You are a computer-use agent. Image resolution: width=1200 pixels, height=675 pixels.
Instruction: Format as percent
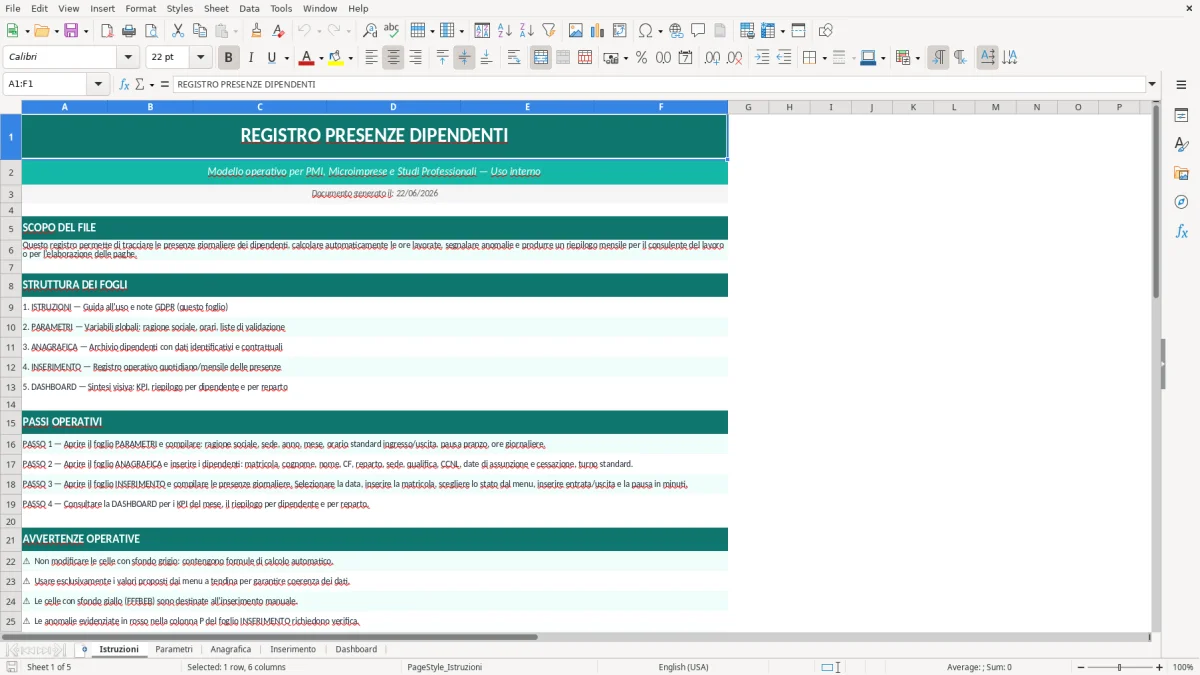click(641, 58)
